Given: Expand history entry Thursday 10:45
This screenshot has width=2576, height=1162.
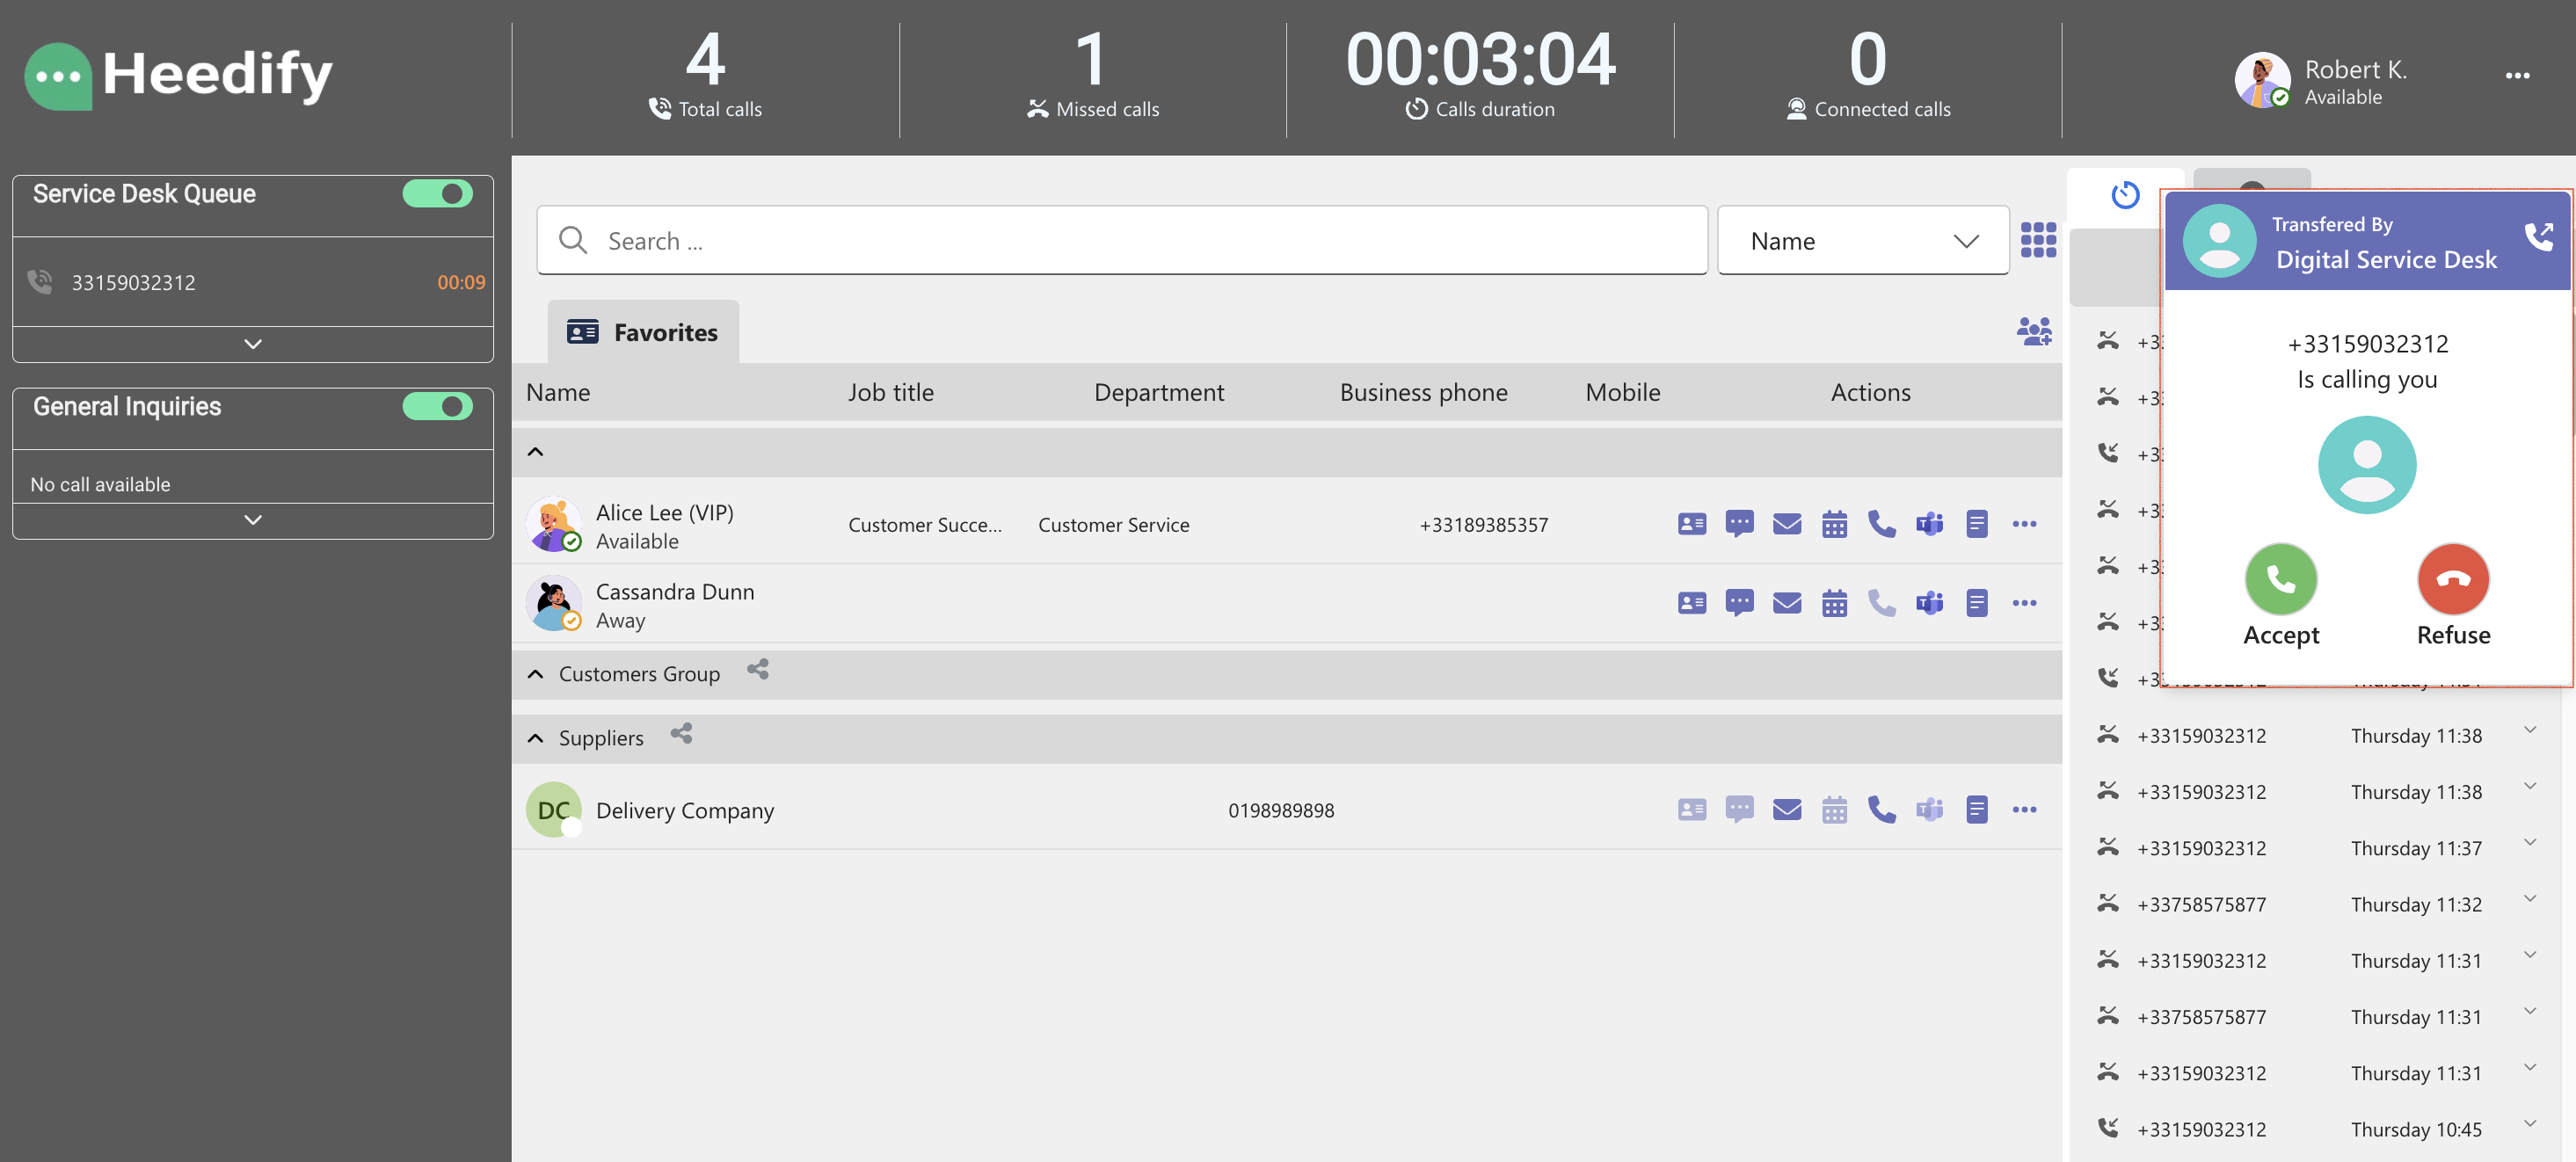Looking at the screenshot, I should point(2529,1123).
